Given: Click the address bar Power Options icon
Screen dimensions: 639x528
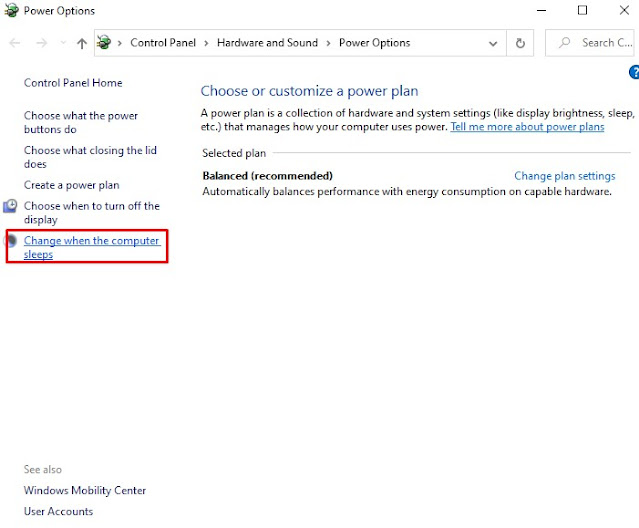Looking at the screenshot, I should tap(104, 42).
